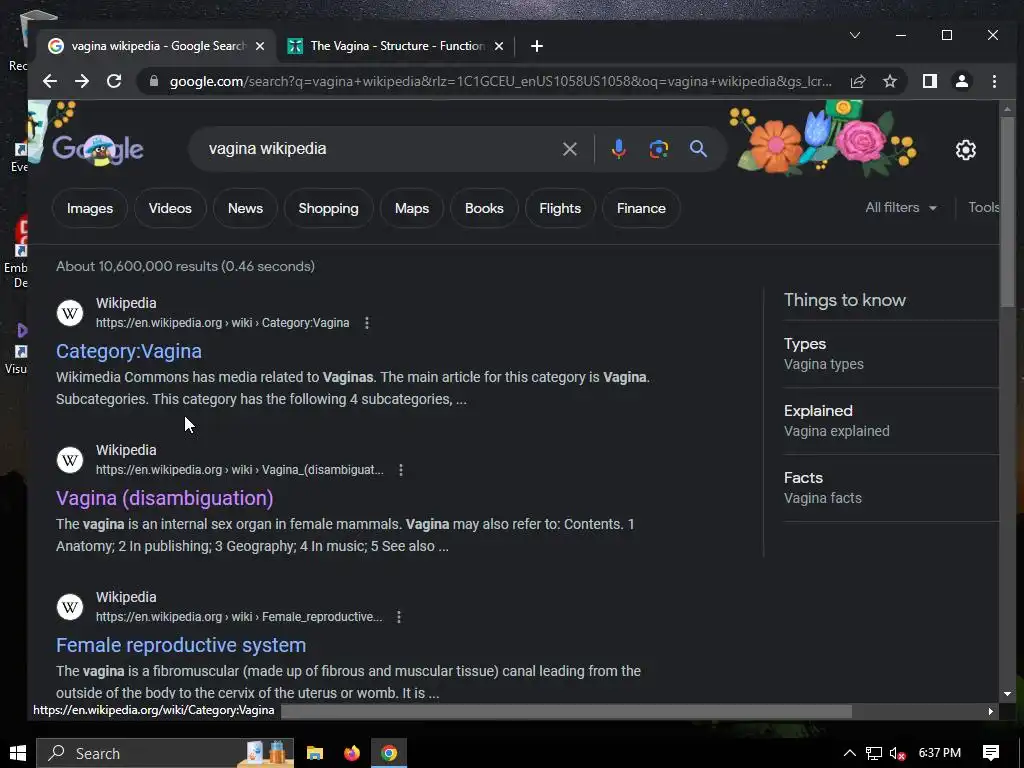Close the Google Search tab
The image size is (1024, 768).
point(260,46)
